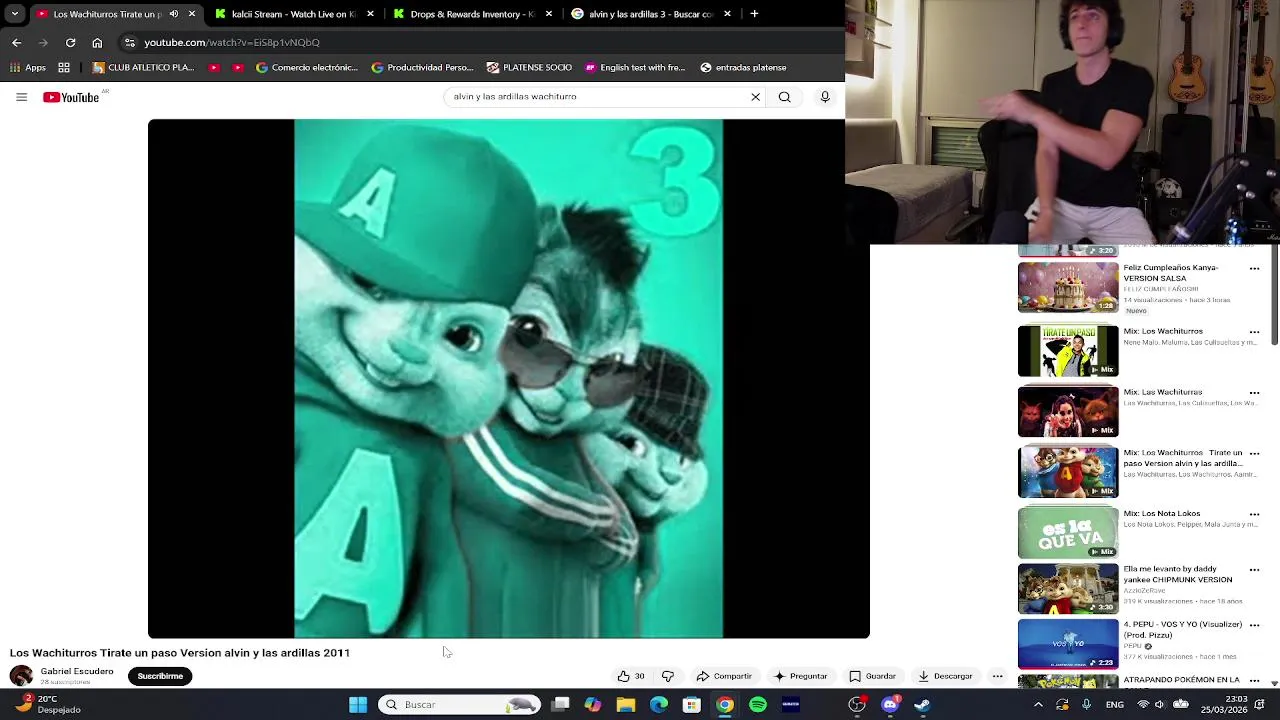Show hidden system tray icons

[1038, 705]
